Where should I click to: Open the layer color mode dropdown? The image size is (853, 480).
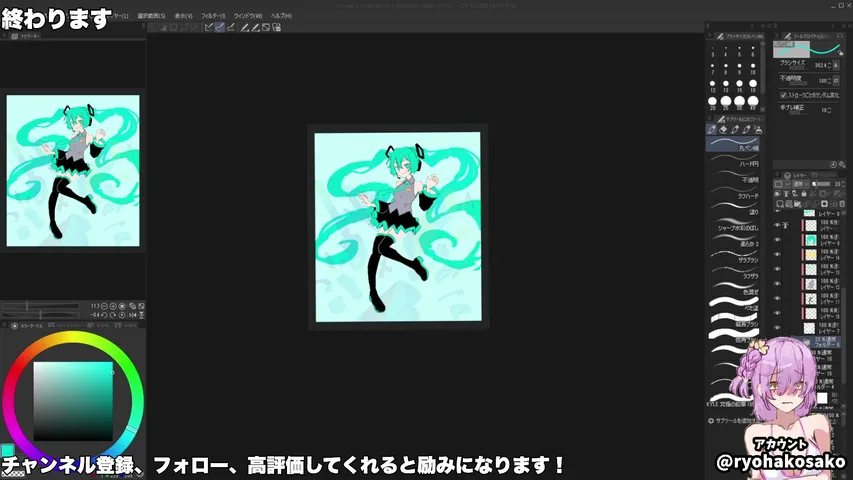(x=782, y=184)
